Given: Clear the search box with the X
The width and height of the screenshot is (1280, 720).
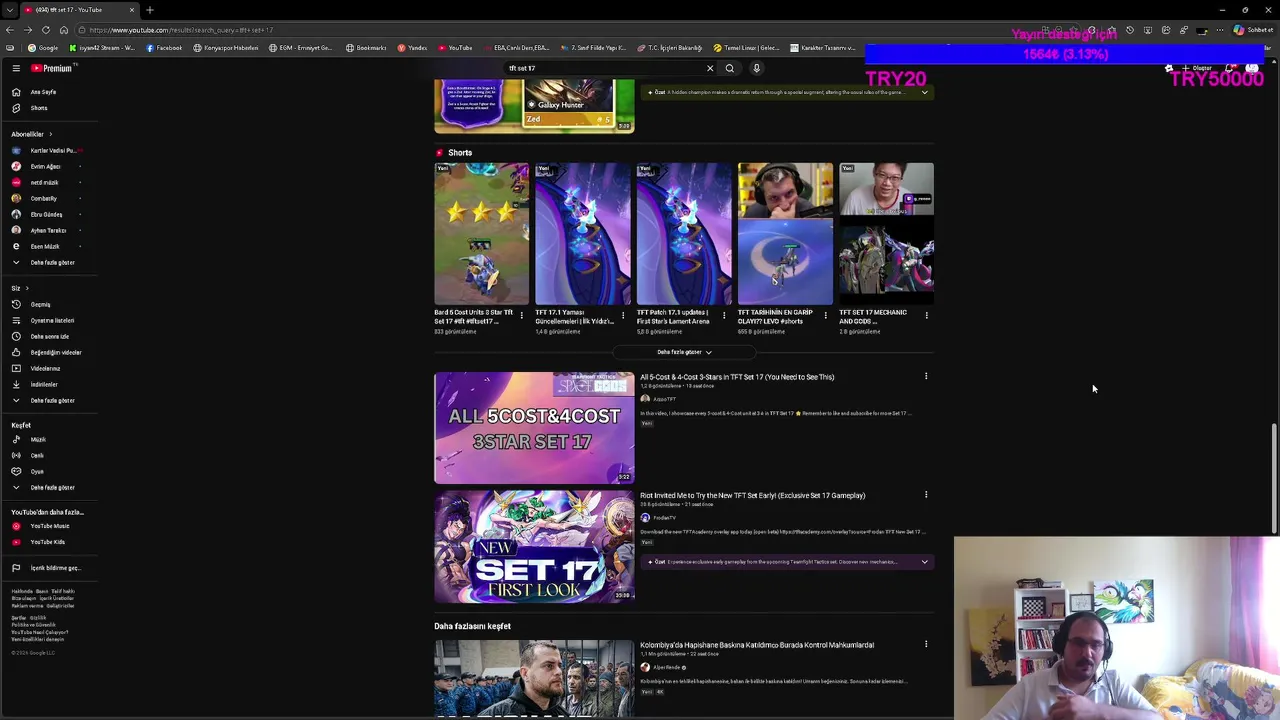Looking at the screenshot, I should click(710, 68).
